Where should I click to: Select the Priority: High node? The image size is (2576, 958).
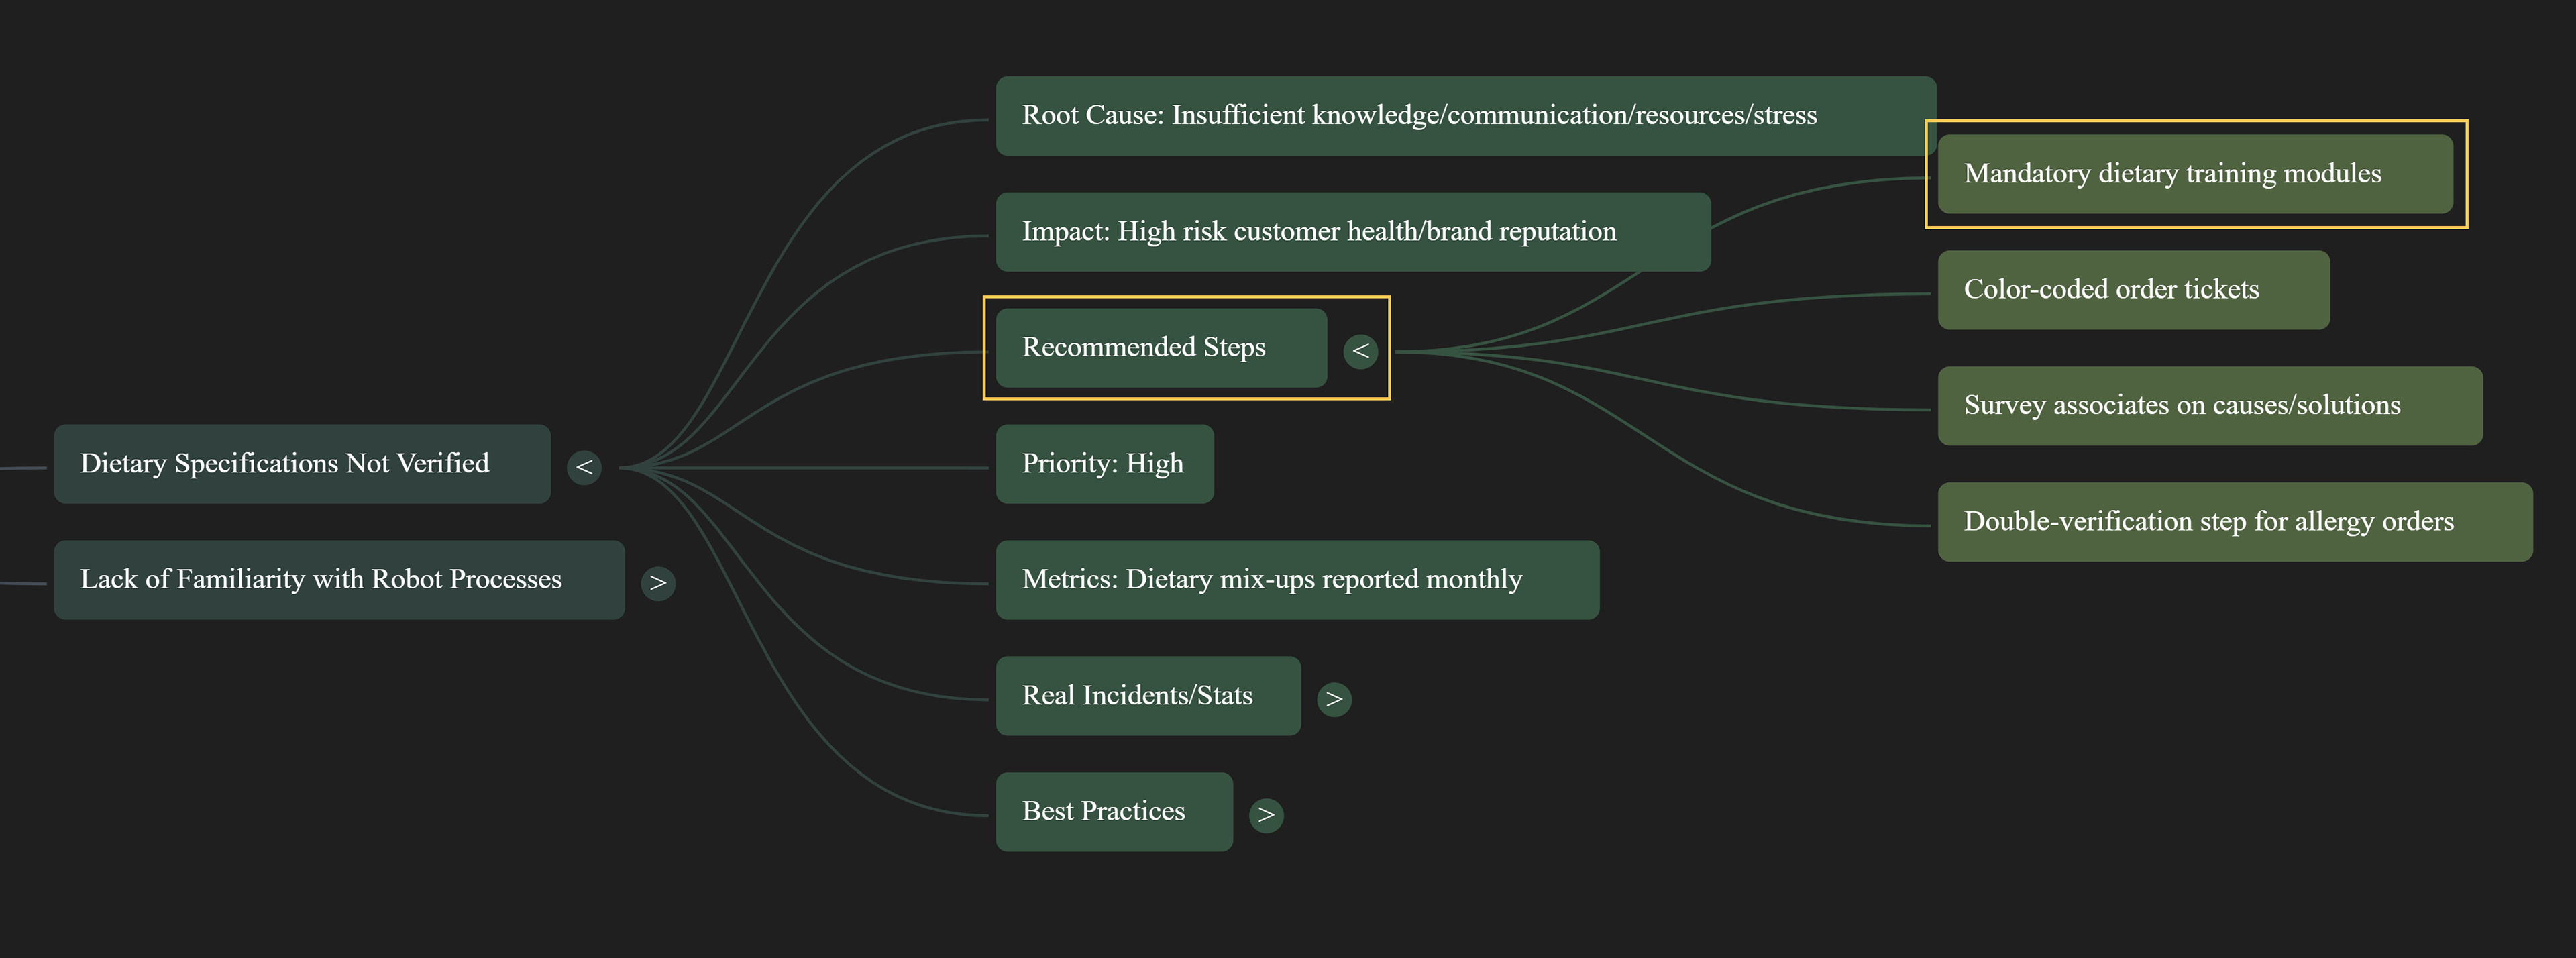coord(1105,464)
